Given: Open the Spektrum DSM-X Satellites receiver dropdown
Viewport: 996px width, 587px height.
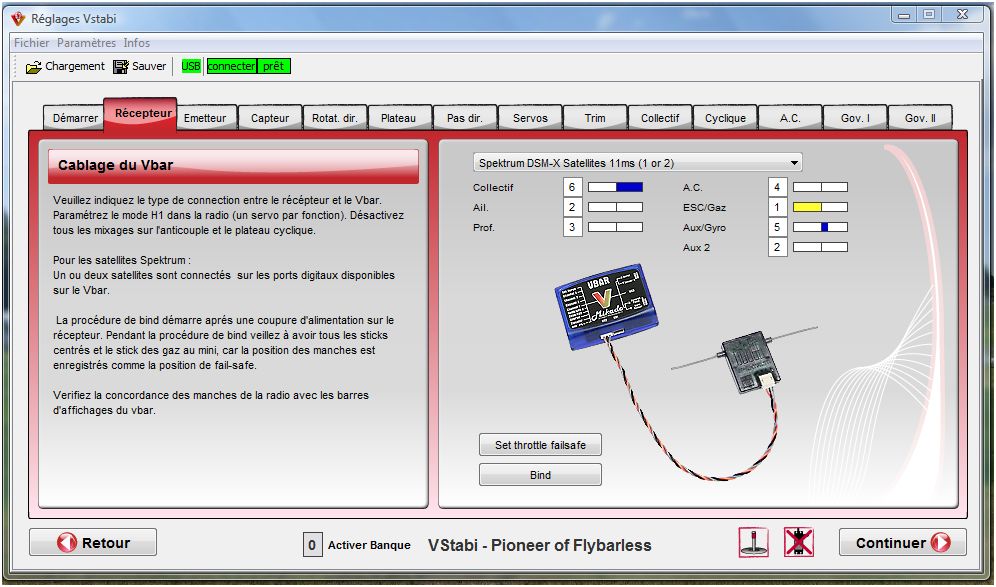Looking at the screenshot, I should click(x=637, y=163).
